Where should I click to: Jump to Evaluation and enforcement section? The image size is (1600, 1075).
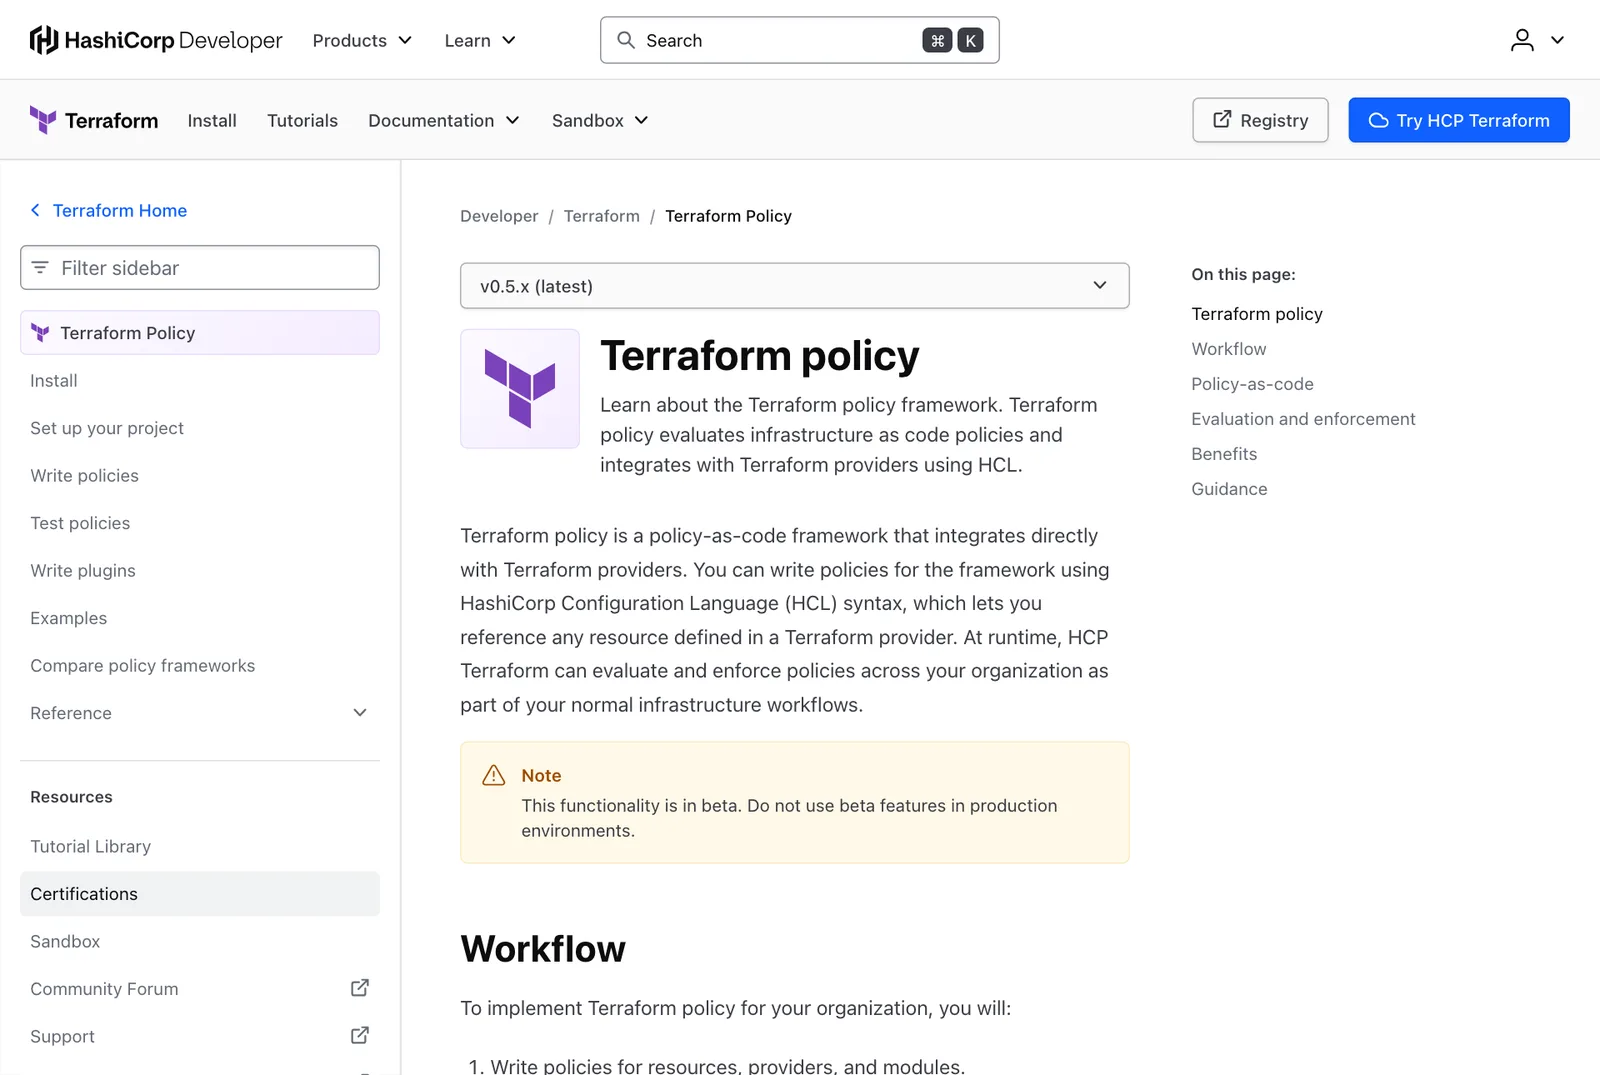[x=1303, y=419]
